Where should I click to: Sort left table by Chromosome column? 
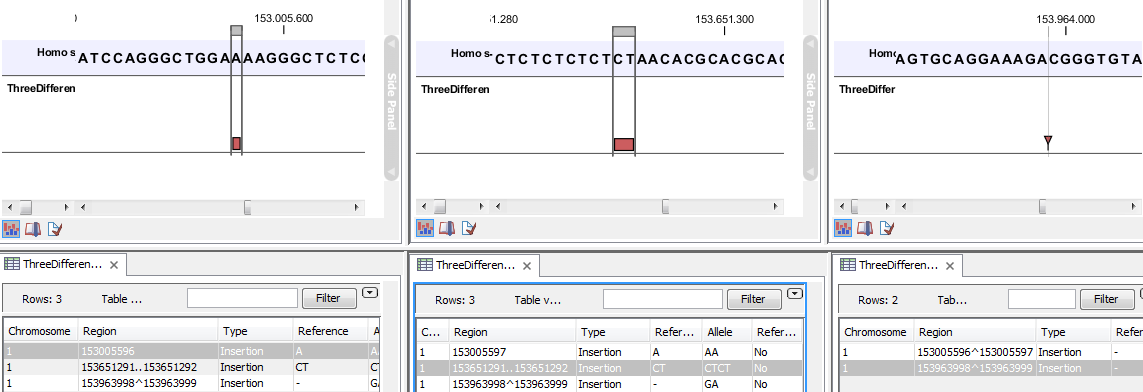point(40,331)
